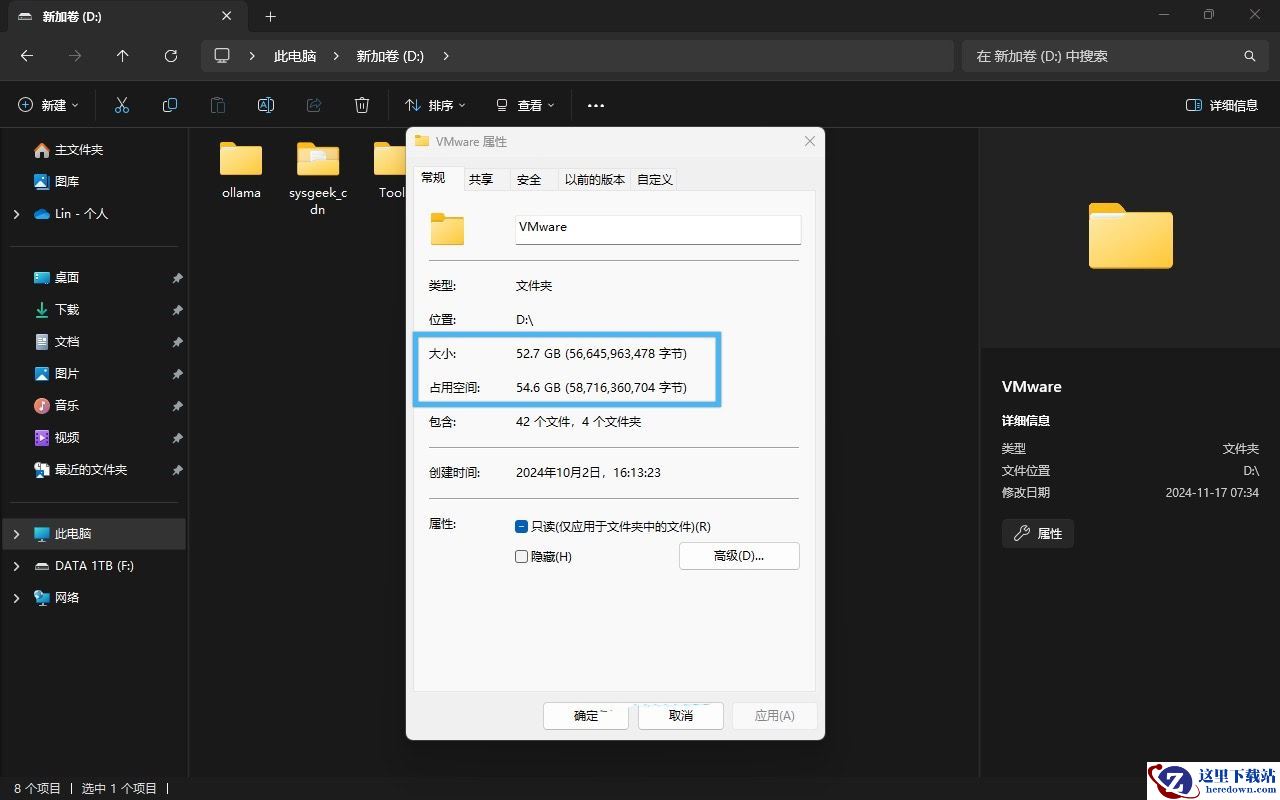Click the PC monitor icon in address bar
Screen dimensions: 1280x800
coord(222,56)
